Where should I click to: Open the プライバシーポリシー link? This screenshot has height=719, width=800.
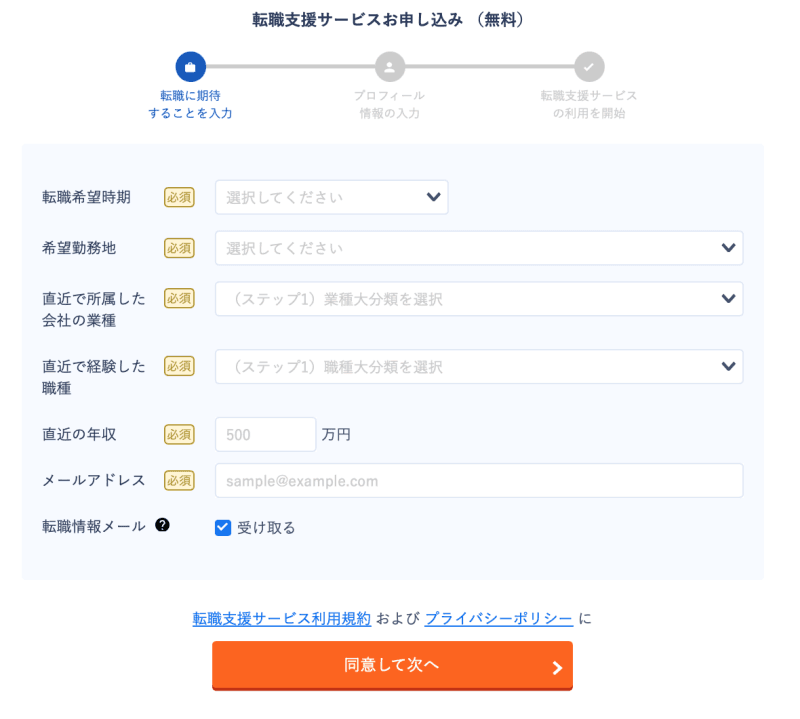point(497,619)
